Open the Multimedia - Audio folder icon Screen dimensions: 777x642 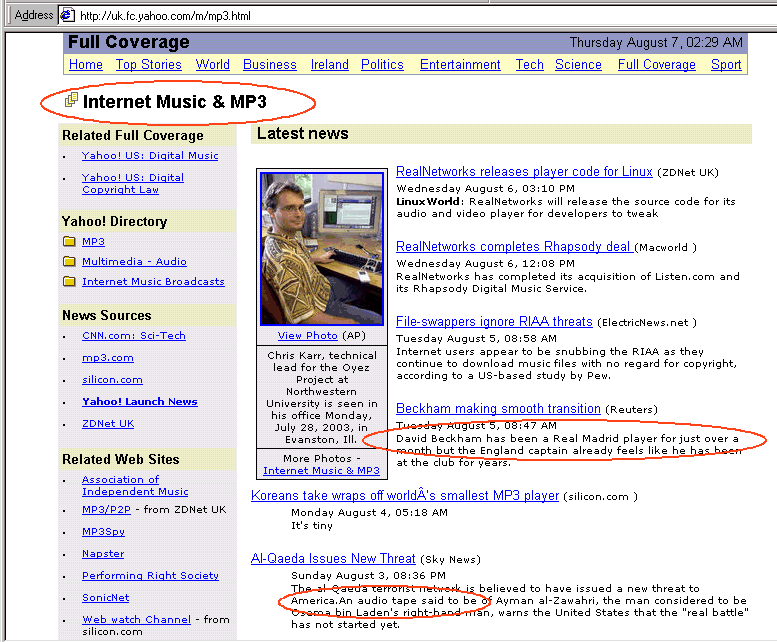pos(69,261)
